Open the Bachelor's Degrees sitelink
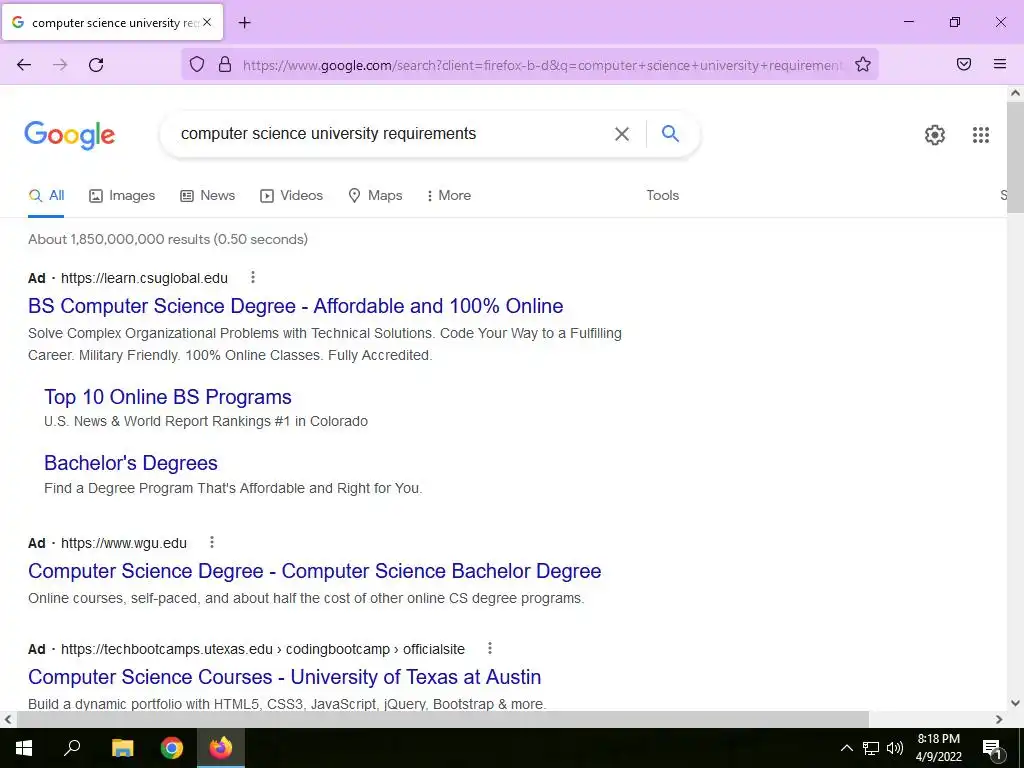Viewport: 1024px width, 768px height. click(x=131, y=462)
